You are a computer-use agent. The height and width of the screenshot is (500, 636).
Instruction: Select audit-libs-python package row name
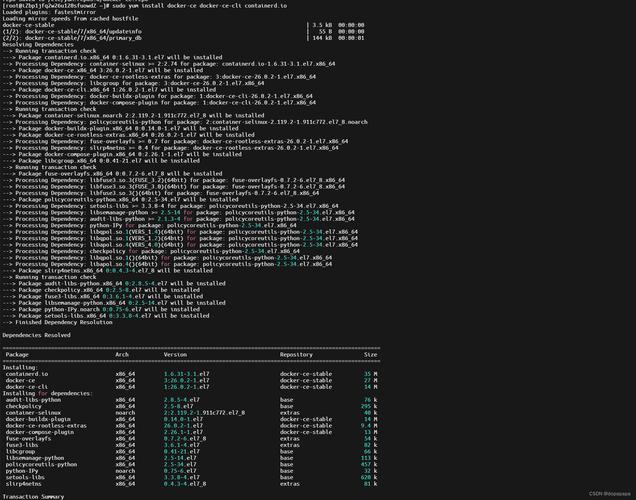(34, 400)
